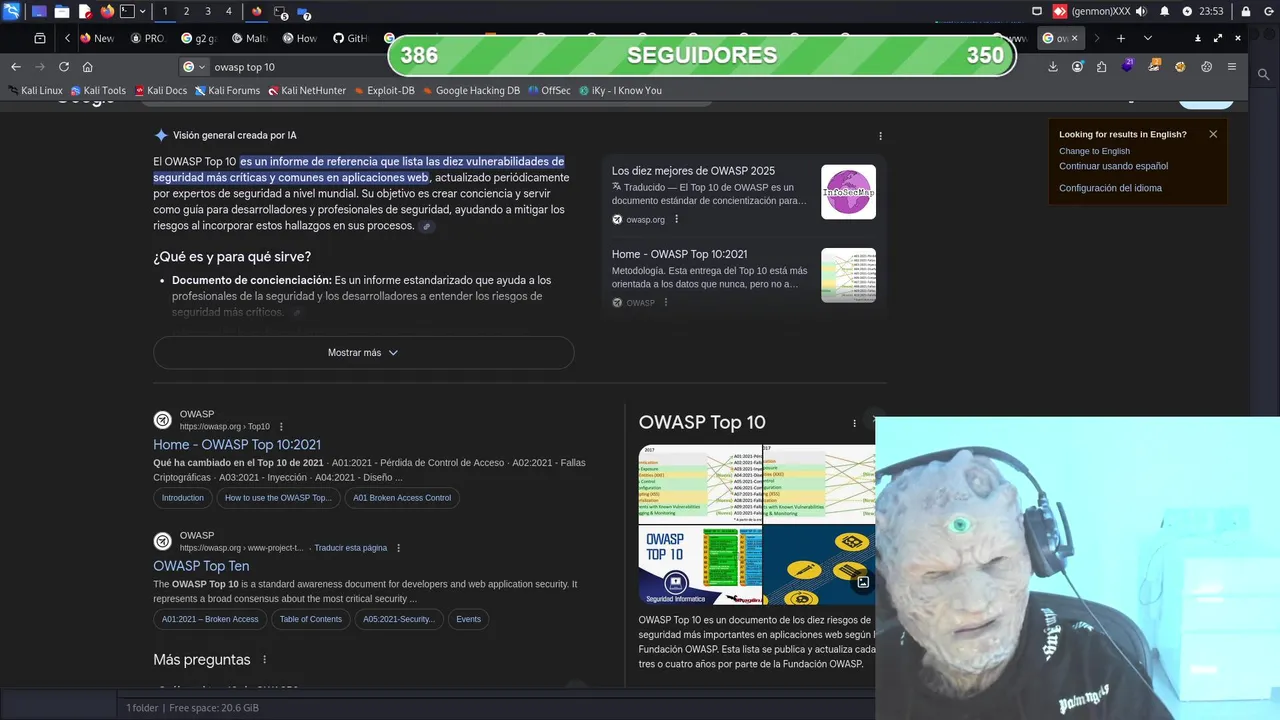Expand the list all tabs chevron
Viewport: 1280px width, 720px height.
point(1147,38)
